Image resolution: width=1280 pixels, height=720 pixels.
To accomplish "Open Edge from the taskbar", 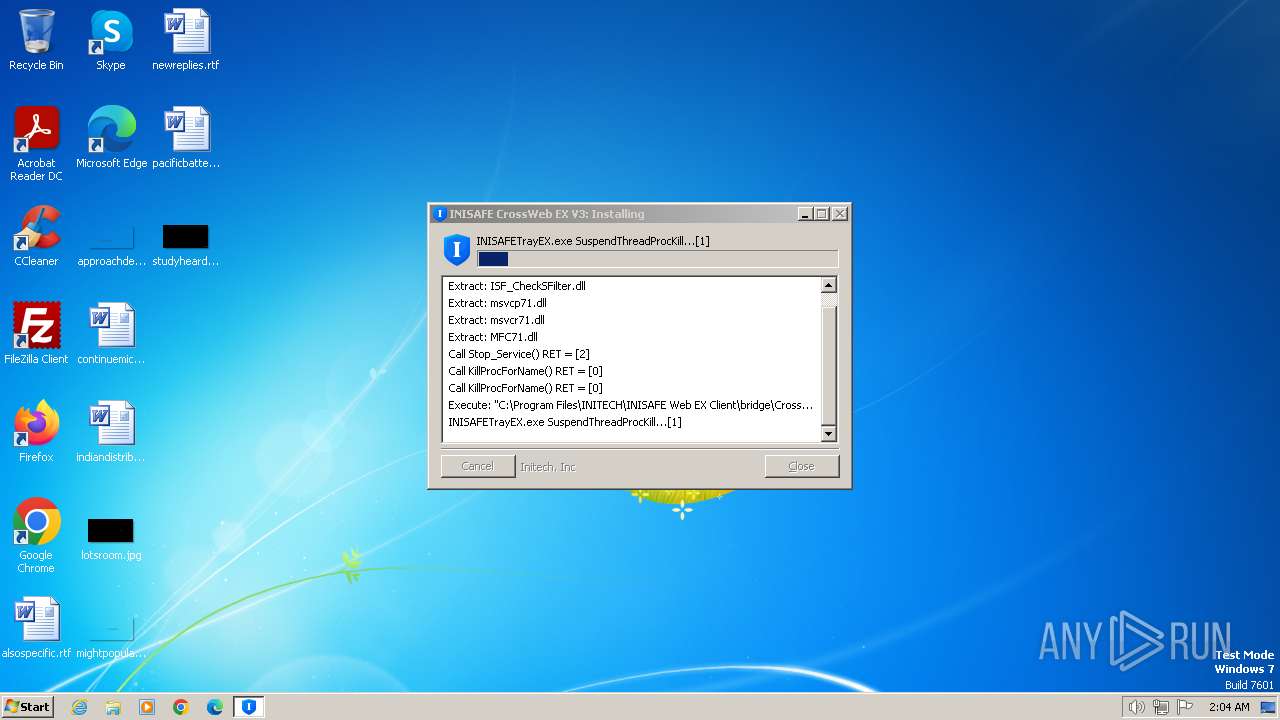I will 215,707.
